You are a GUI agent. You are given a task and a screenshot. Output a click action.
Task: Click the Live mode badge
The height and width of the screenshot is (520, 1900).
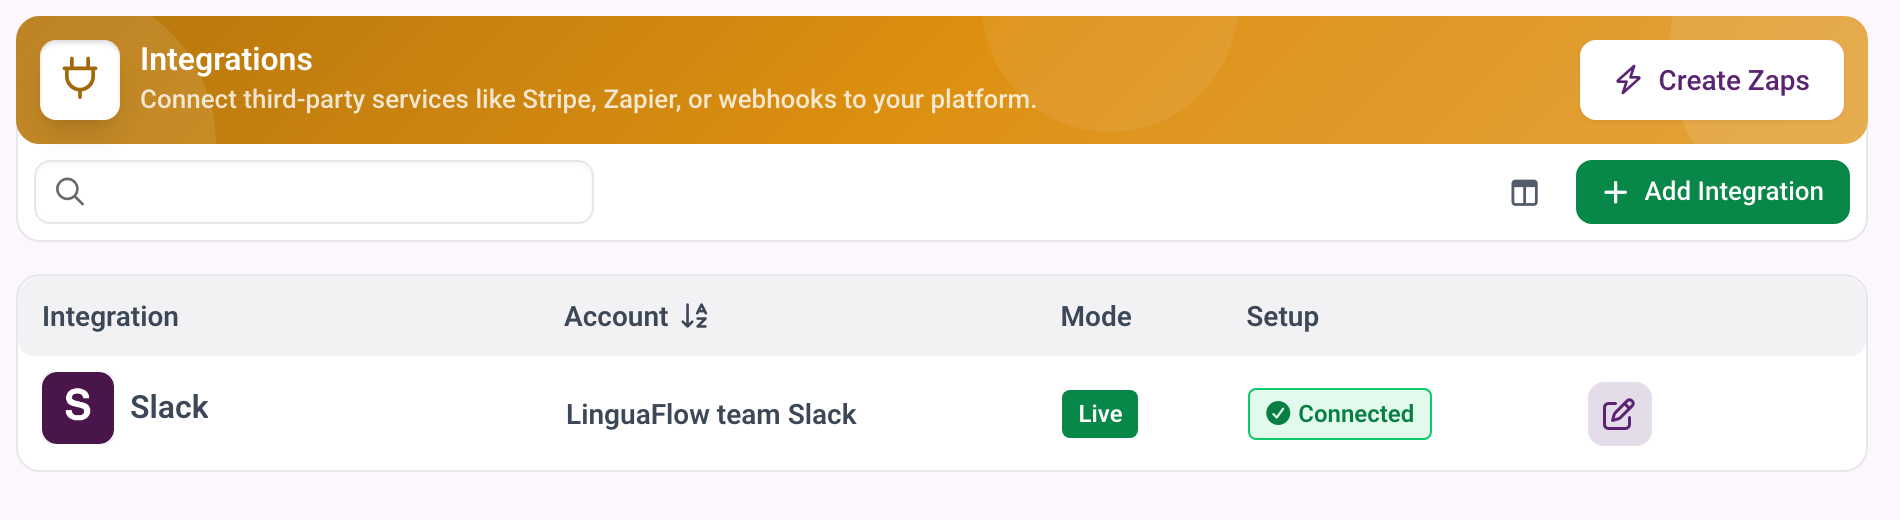click(1100, 414)
